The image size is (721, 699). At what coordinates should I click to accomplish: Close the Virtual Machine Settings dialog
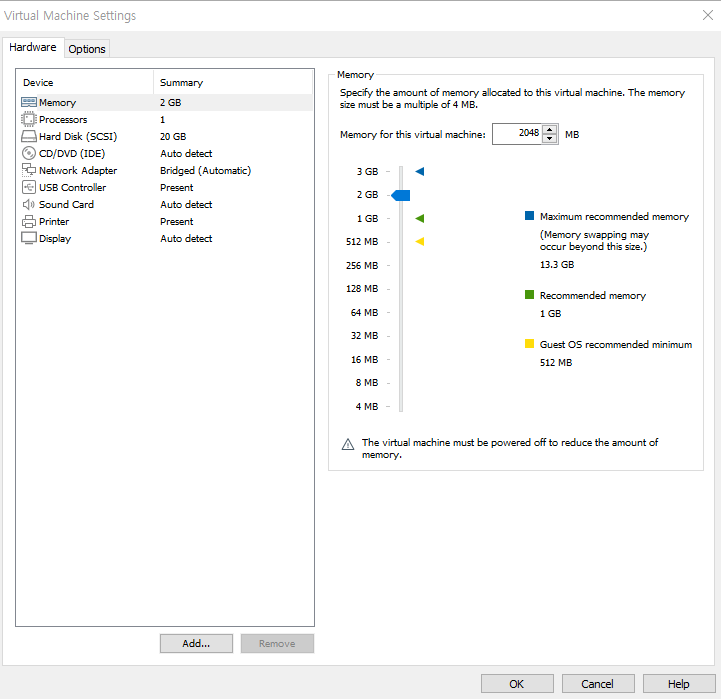point(708,15)
